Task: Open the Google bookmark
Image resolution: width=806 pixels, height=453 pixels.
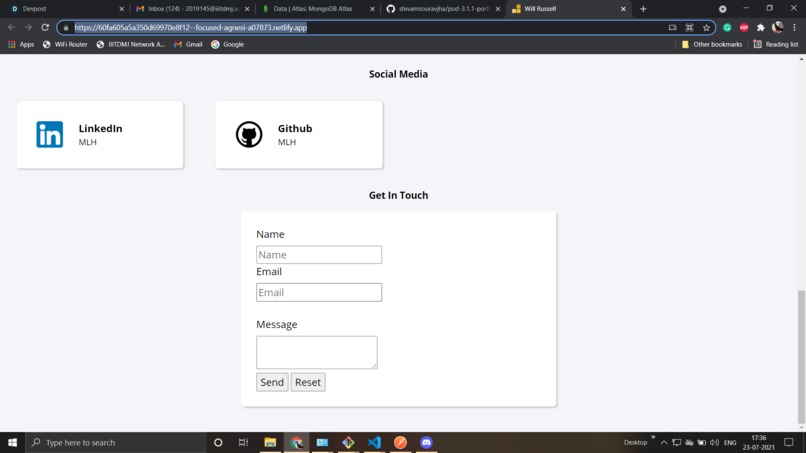Action: [x=227, y=44]
